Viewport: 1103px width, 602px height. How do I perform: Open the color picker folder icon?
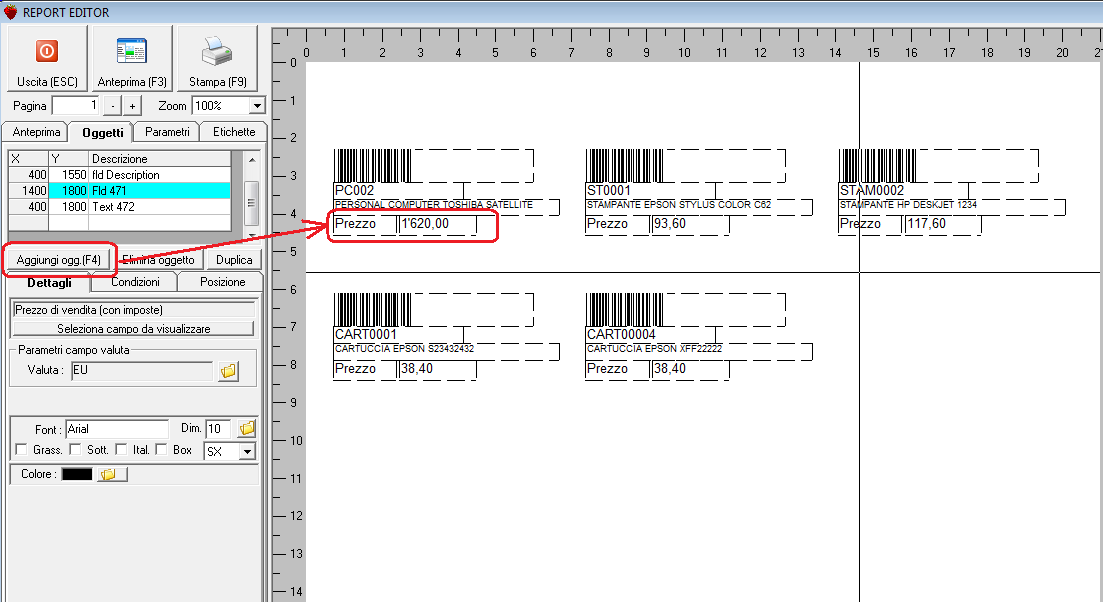[111, 475]
